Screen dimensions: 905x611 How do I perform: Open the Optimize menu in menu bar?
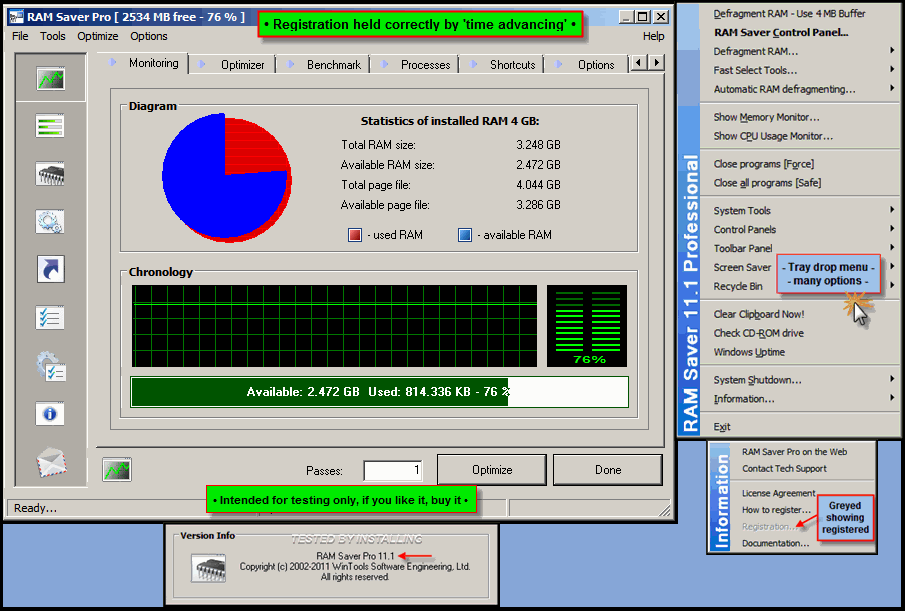click(x=97, y=36)
